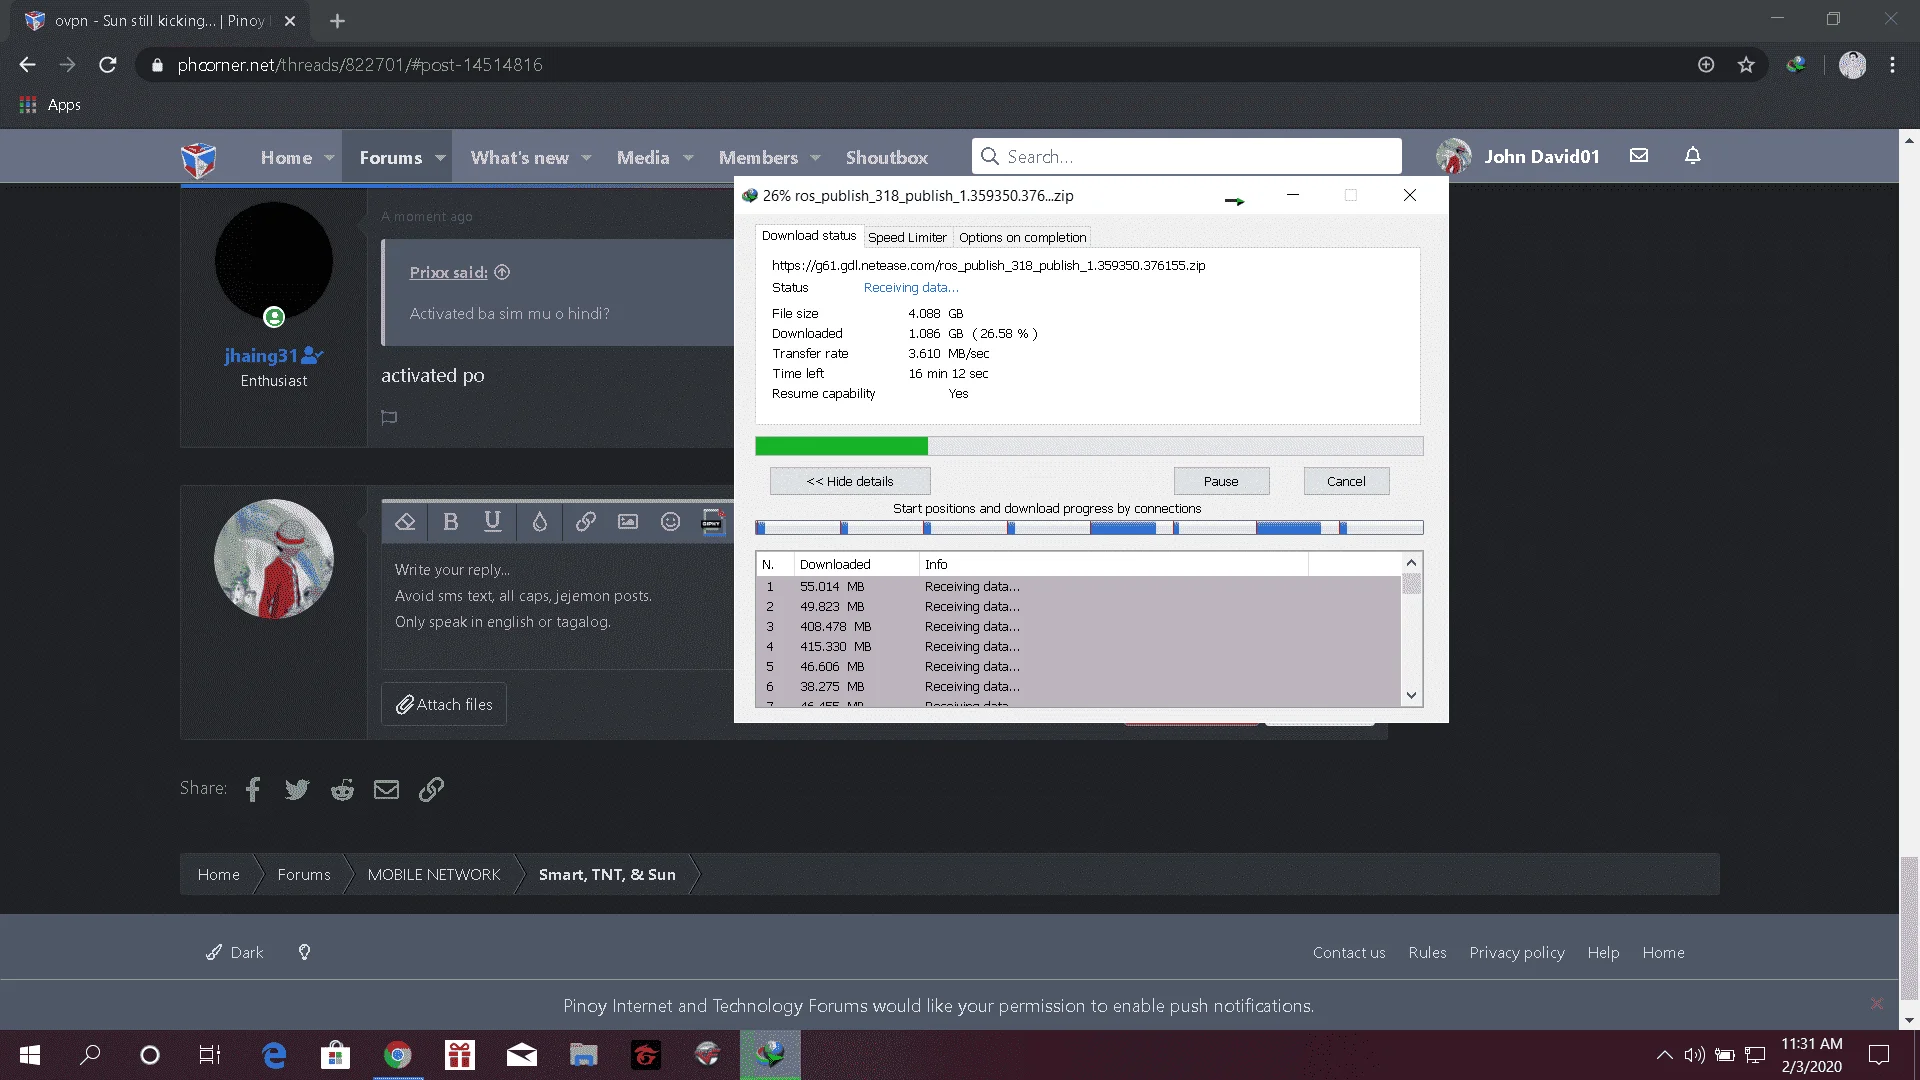Open the Members nav item
Screen dimensions: 1920x1080
[x=758, y=158]
